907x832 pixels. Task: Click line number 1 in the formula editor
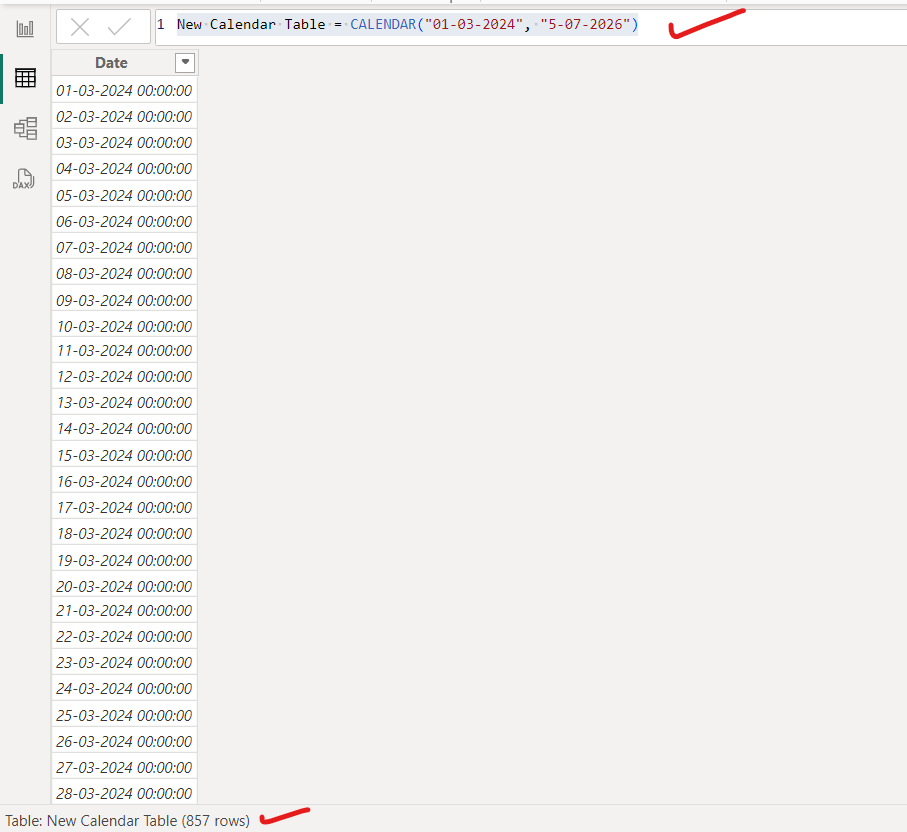161,24
